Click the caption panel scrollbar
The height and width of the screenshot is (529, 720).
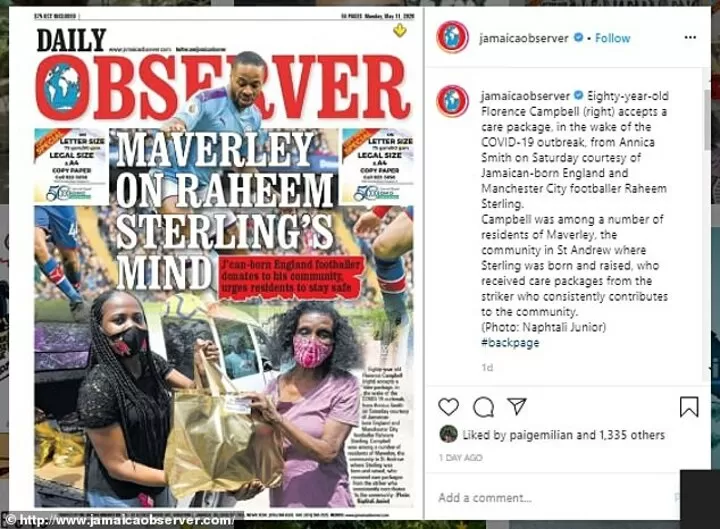pos(707,119)
